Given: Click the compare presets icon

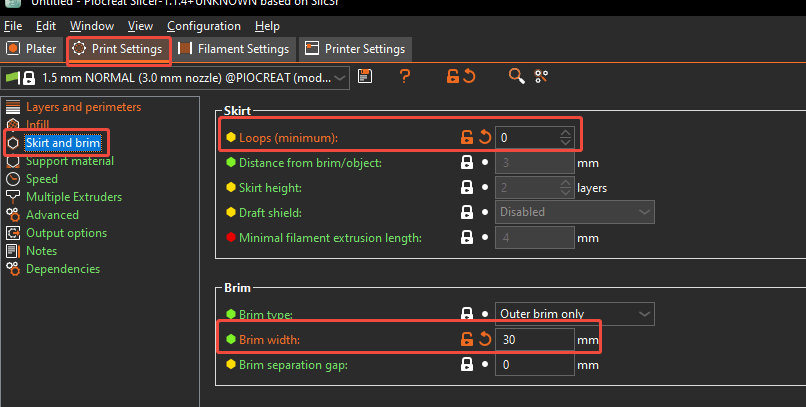Looking at the screenshot, I should [x=542, y=76].
